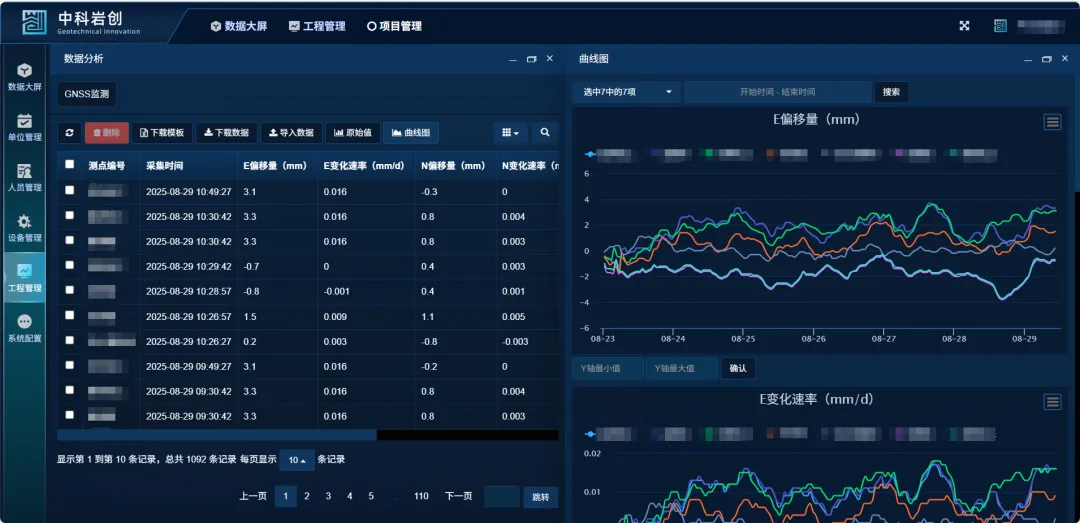This screenshot has height=523, width=1080.
Task: Check the row with time 10:26:57
Action: pos(70,315)
